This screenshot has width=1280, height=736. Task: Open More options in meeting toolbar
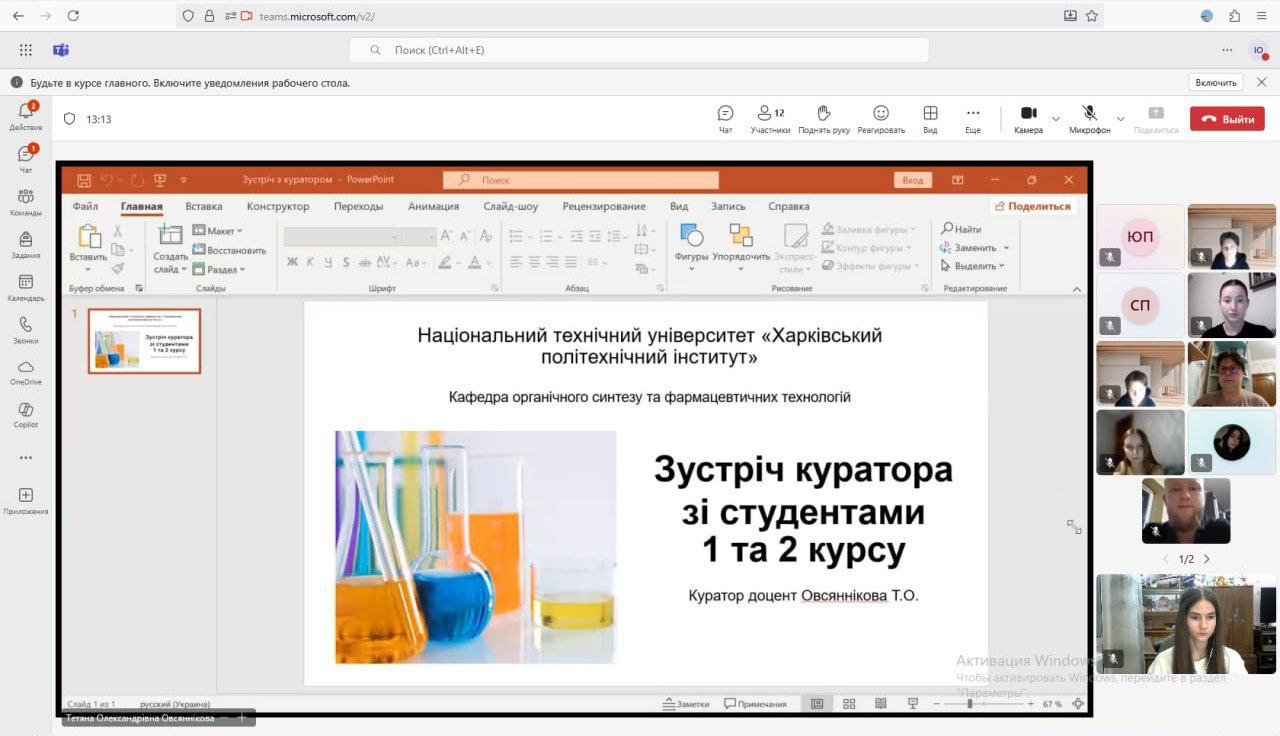click(972, 119)
